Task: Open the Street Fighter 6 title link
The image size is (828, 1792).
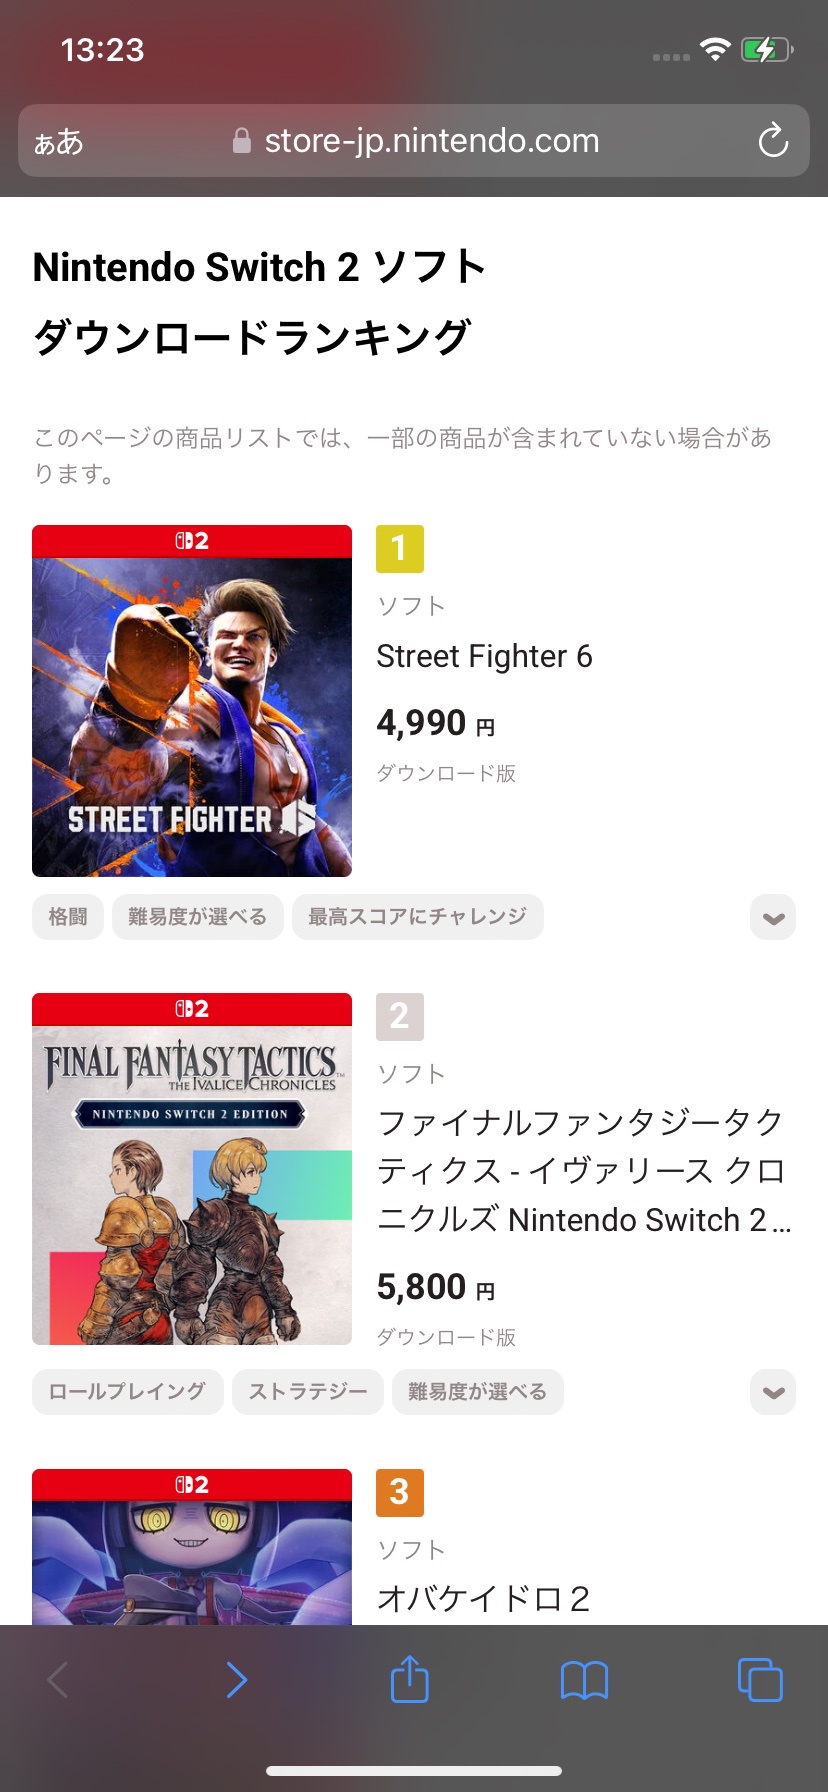Action: [x=484, y=657]
